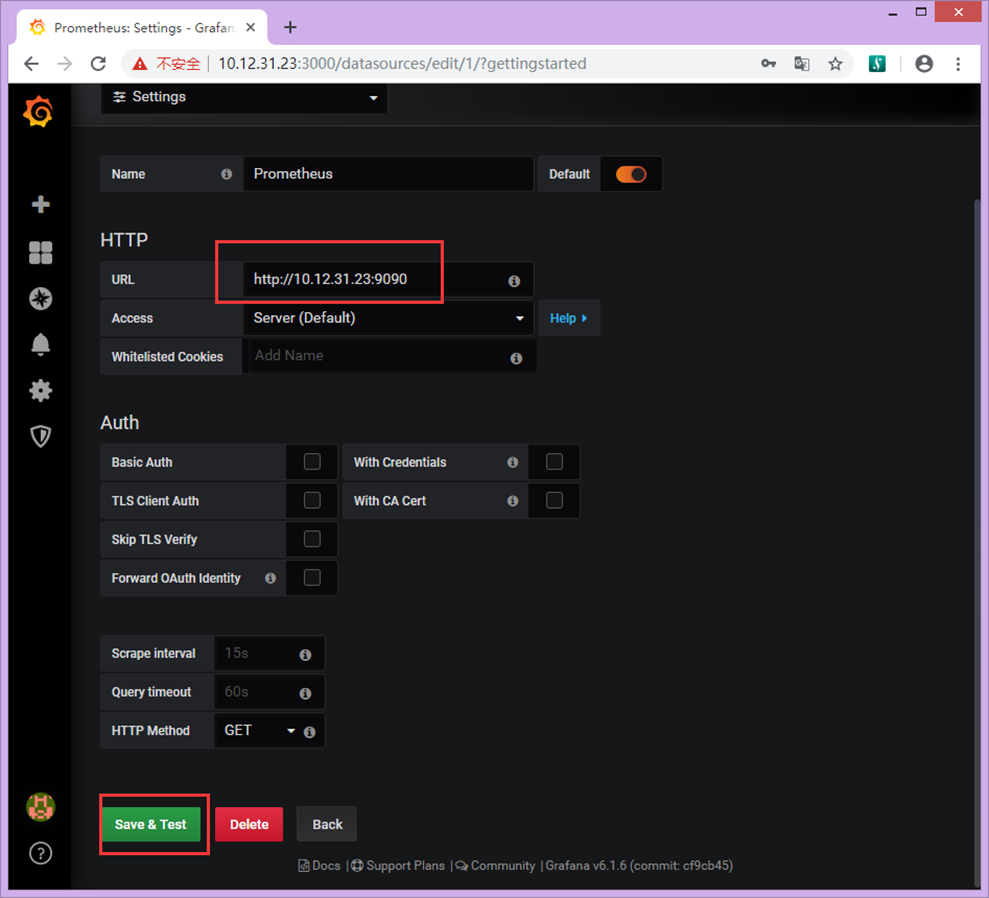Click the Save & Test button
Viewport: 989px width, 898px height.
(x=151, y=824)
